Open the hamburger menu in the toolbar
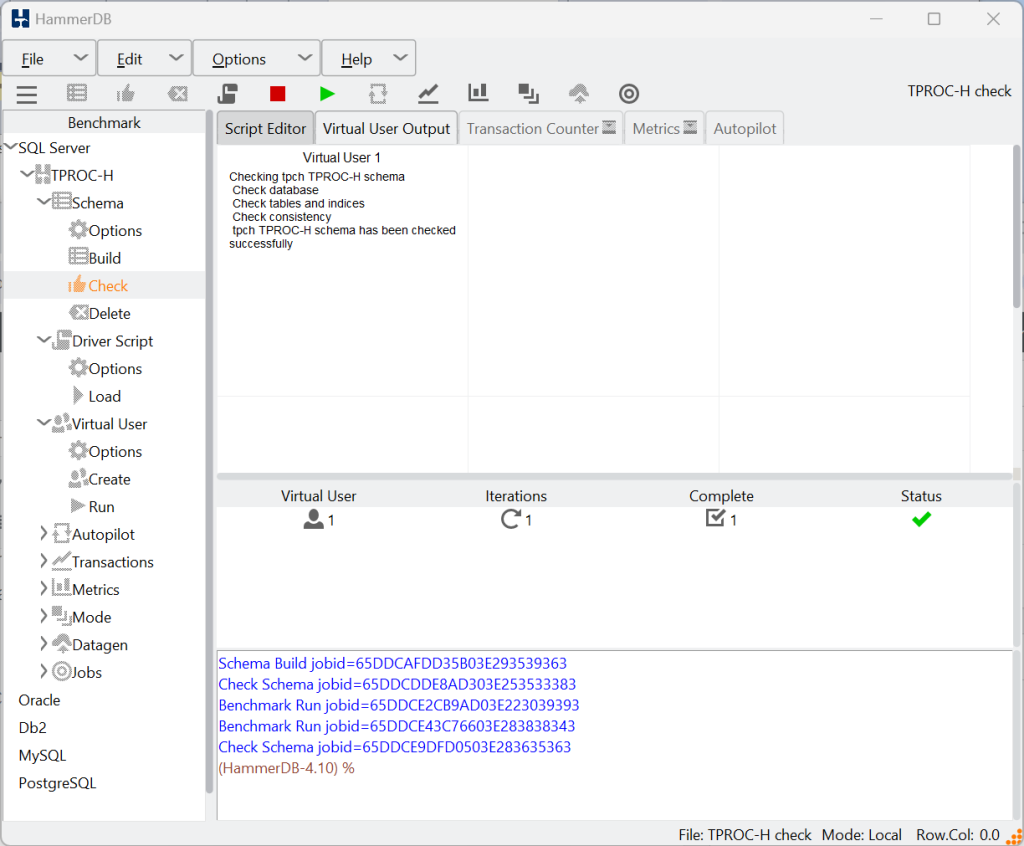 [x=27, y=95]
